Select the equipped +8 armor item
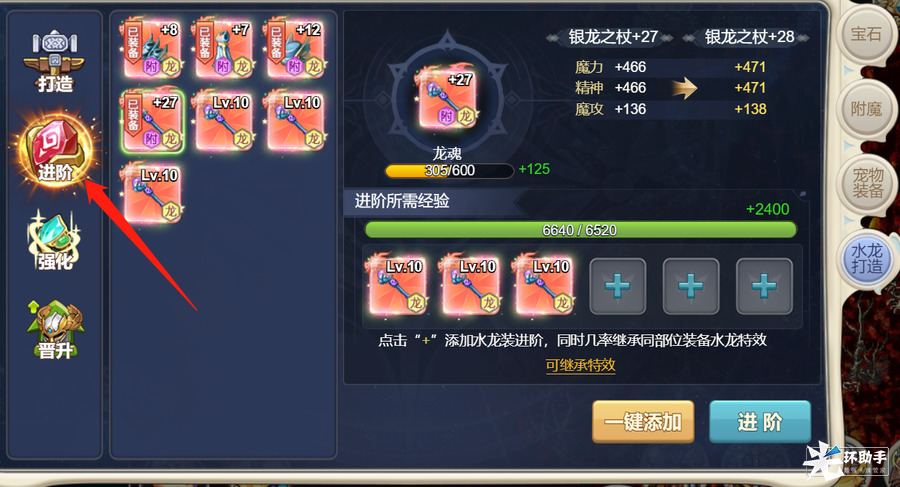 pyautogui.click(x=152, y=48)
